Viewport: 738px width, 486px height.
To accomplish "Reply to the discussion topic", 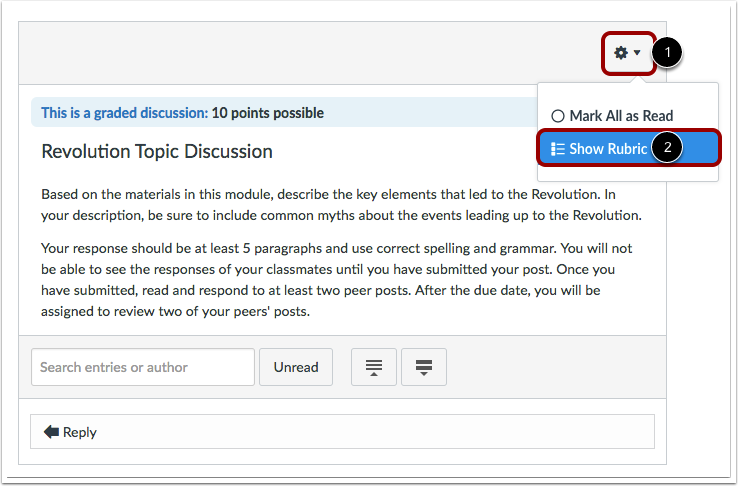I will coord(342,431).
